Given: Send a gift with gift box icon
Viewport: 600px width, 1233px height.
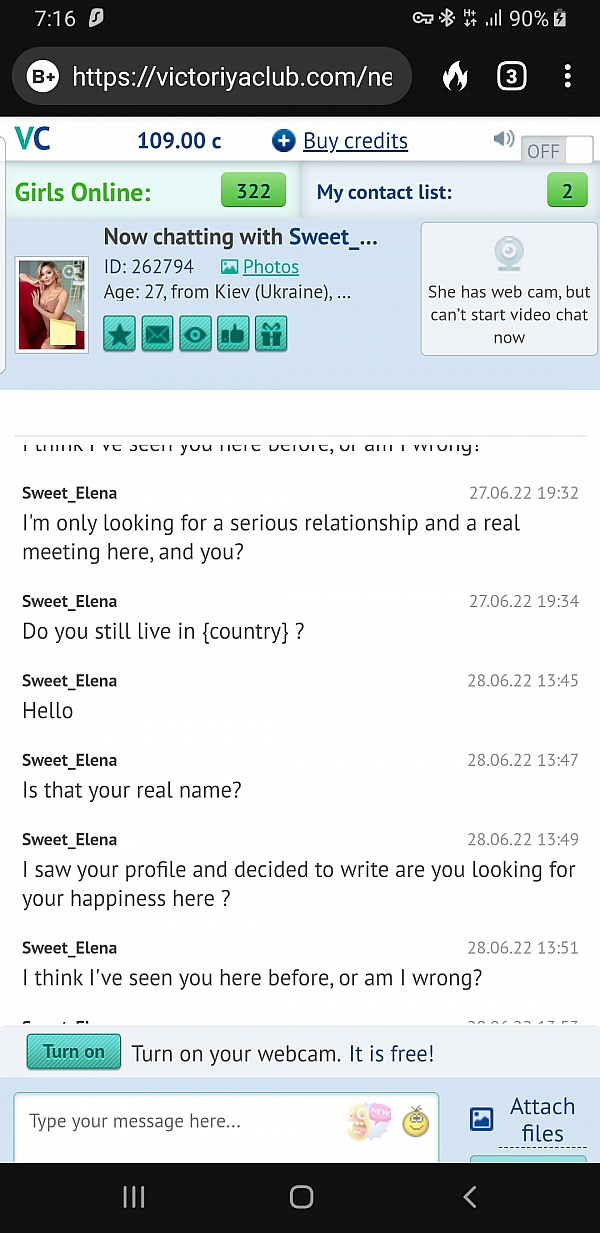Looking at the screenshot, I should (x=270, y=334).
